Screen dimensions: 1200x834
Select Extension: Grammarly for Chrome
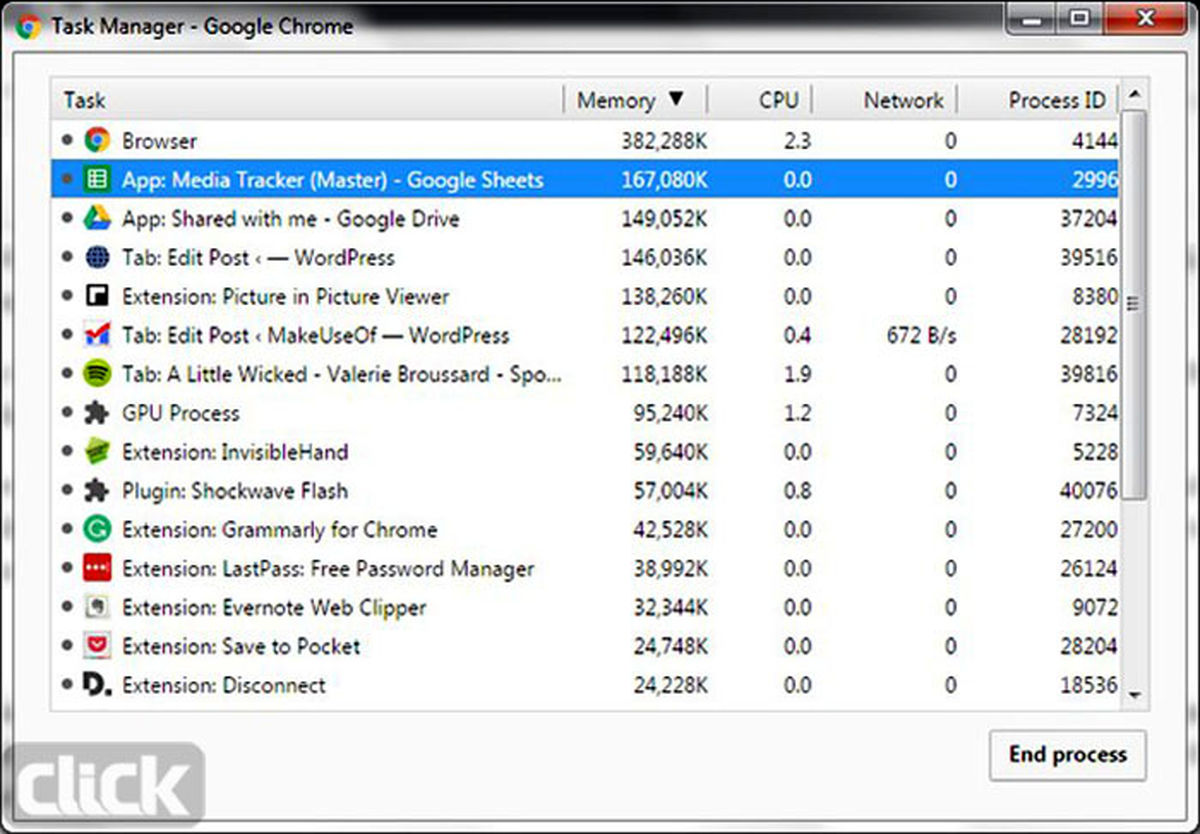(585, 530)
